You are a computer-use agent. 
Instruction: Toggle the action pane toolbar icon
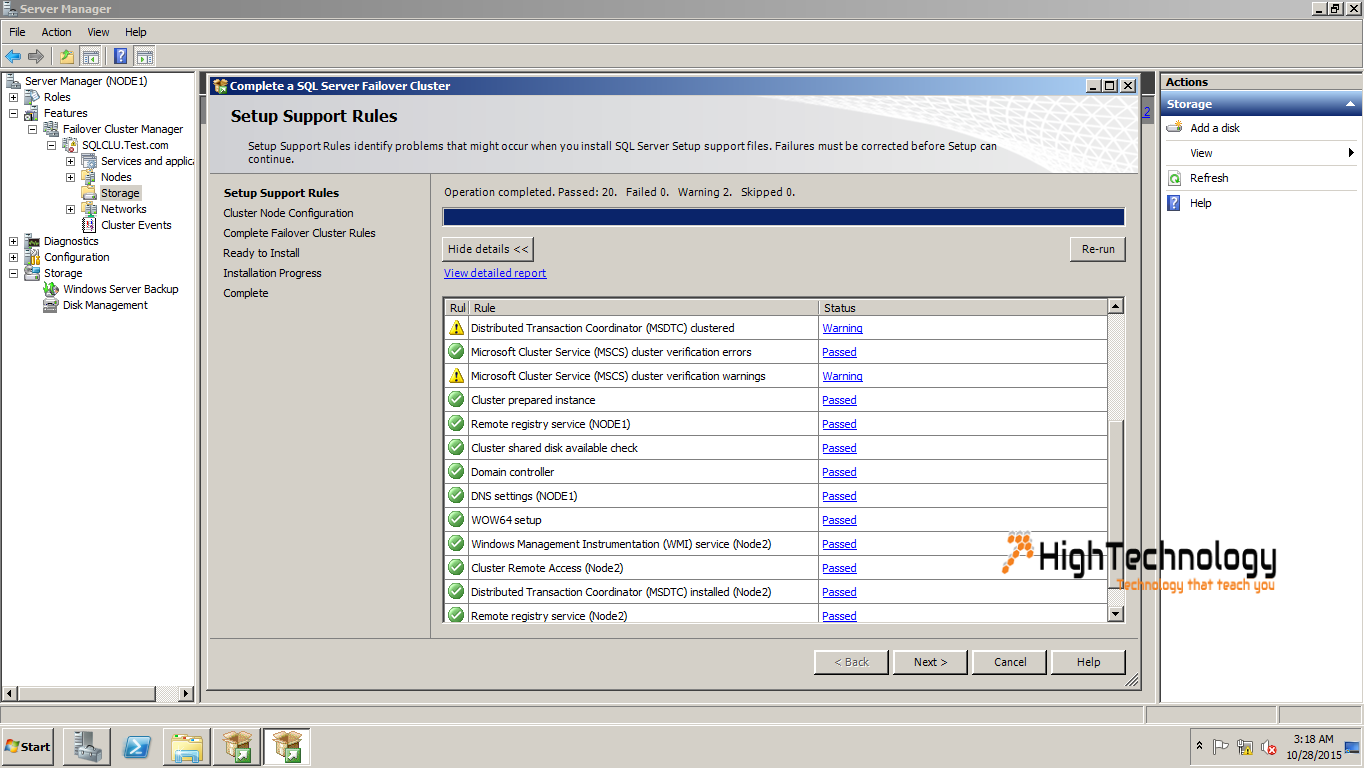[x=144, y=56]
